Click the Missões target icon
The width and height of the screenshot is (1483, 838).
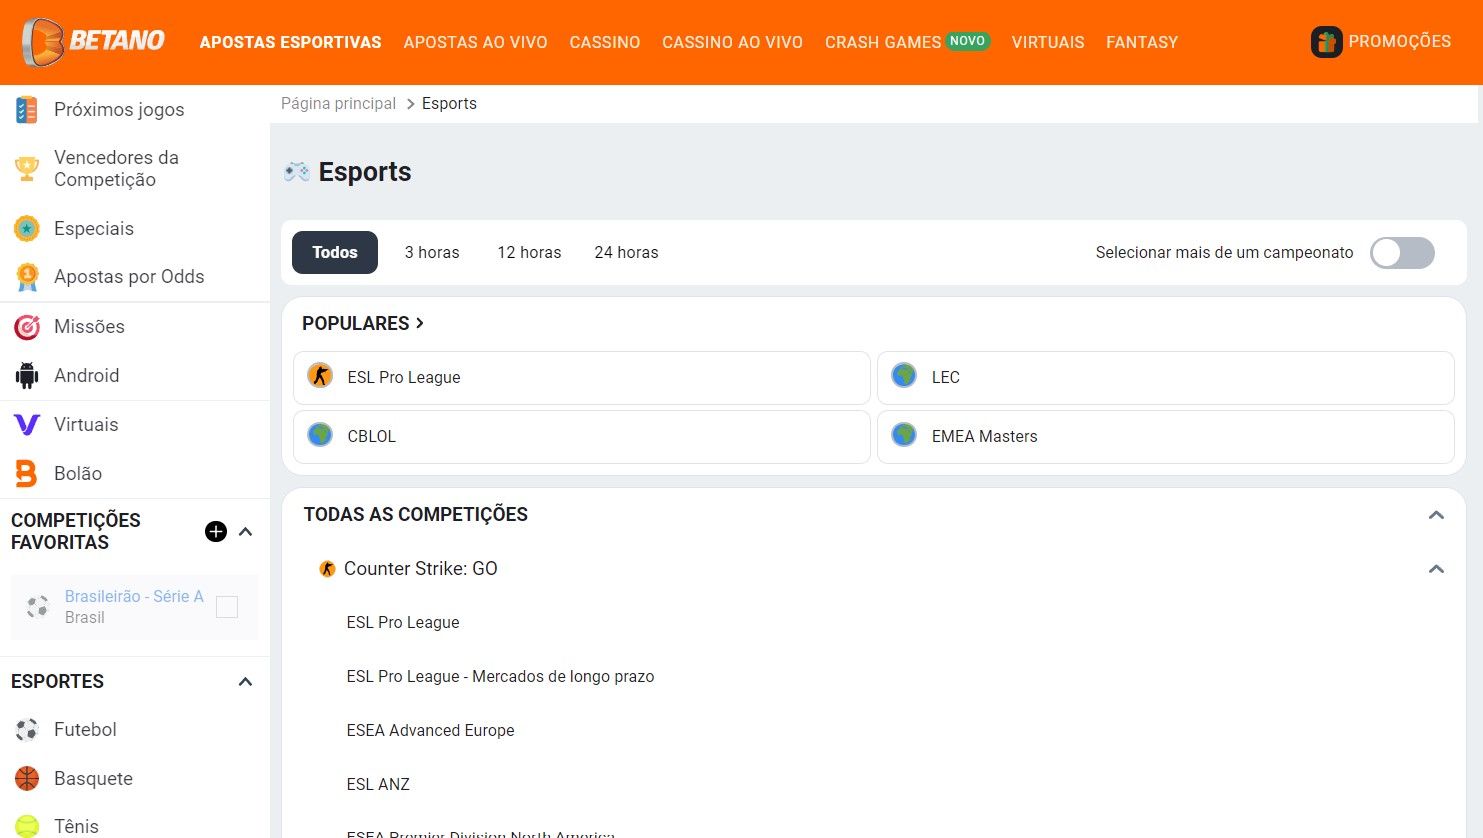tap(27, 326)
